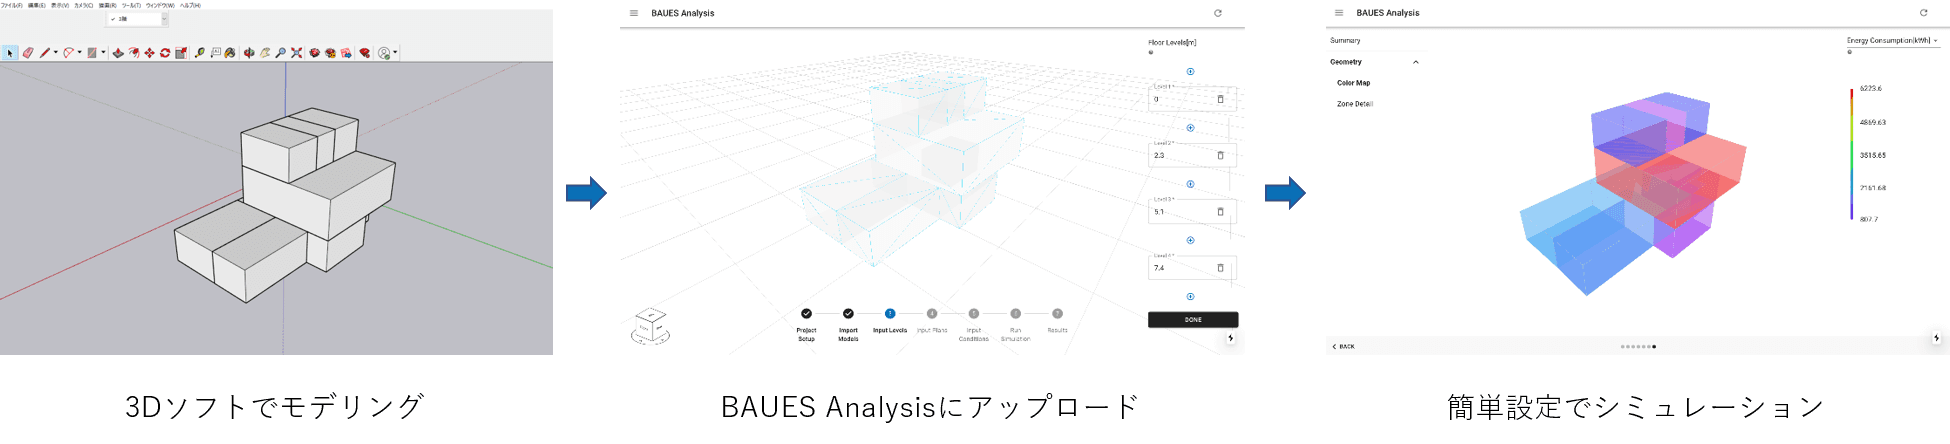
Task: Open Extension Warehouse icon in SketchUp toolbar
Action: pos(330,53)
